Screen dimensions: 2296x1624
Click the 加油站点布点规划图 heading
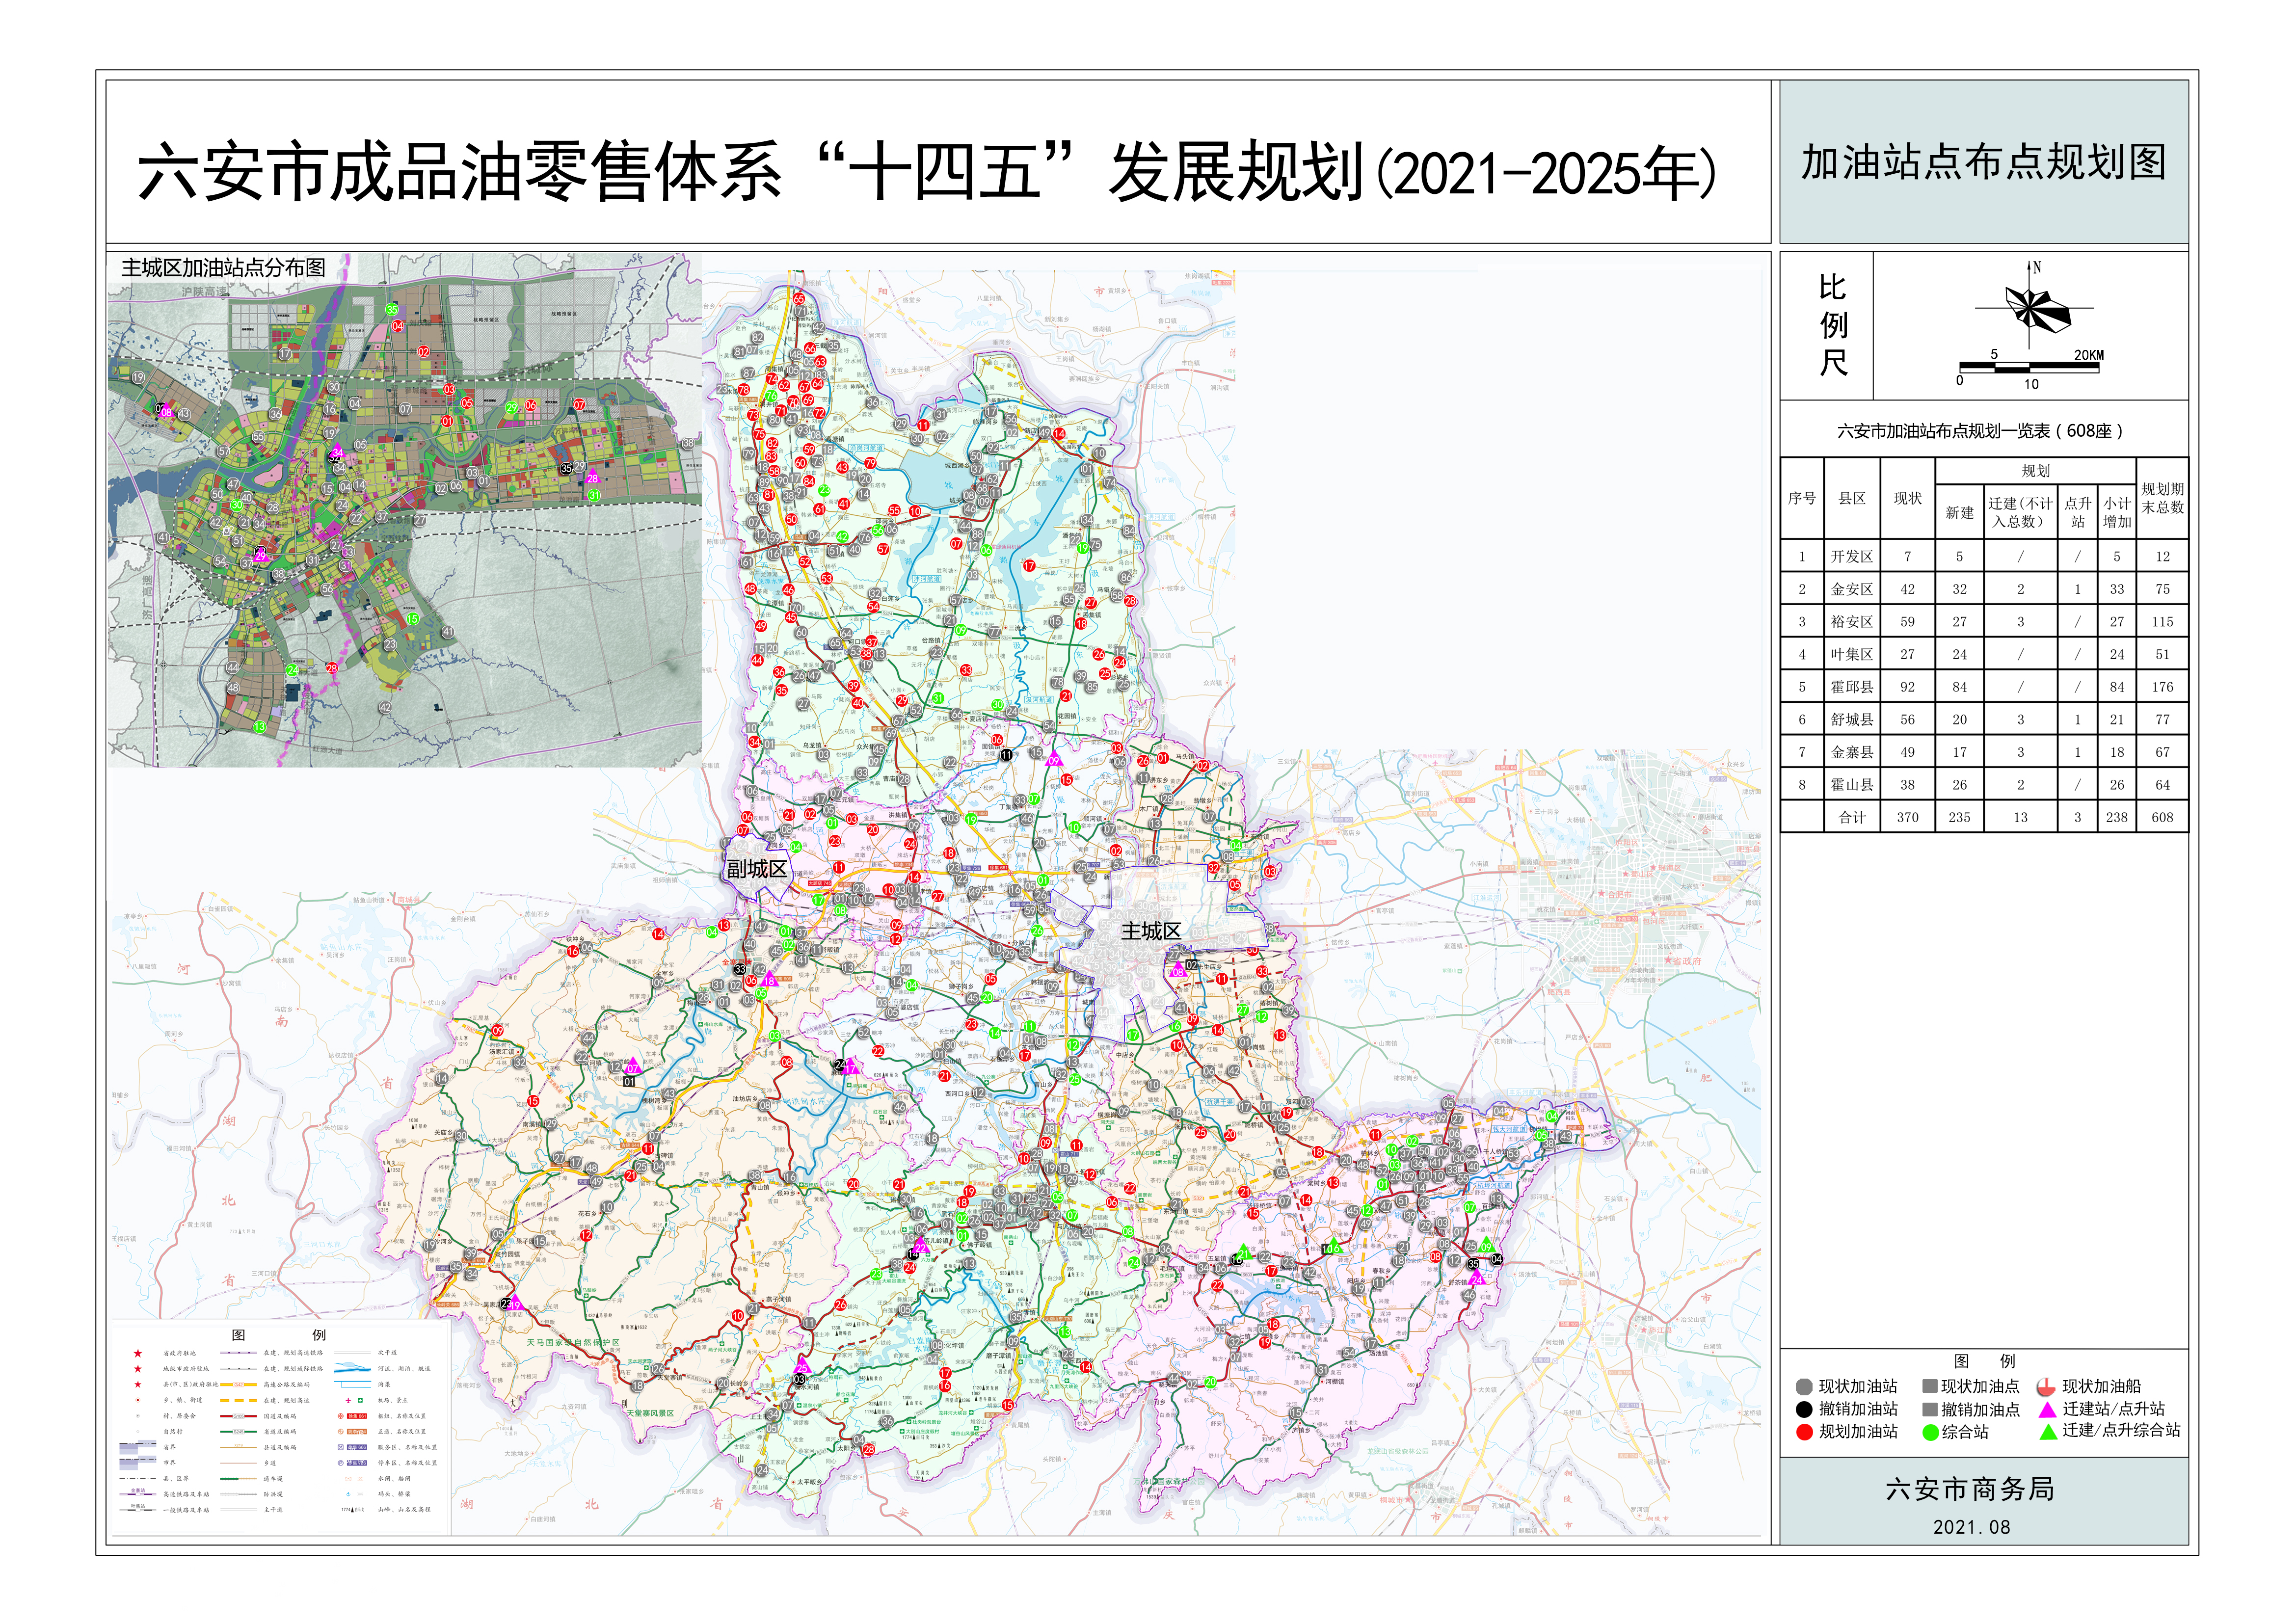tap(1984, 162)
